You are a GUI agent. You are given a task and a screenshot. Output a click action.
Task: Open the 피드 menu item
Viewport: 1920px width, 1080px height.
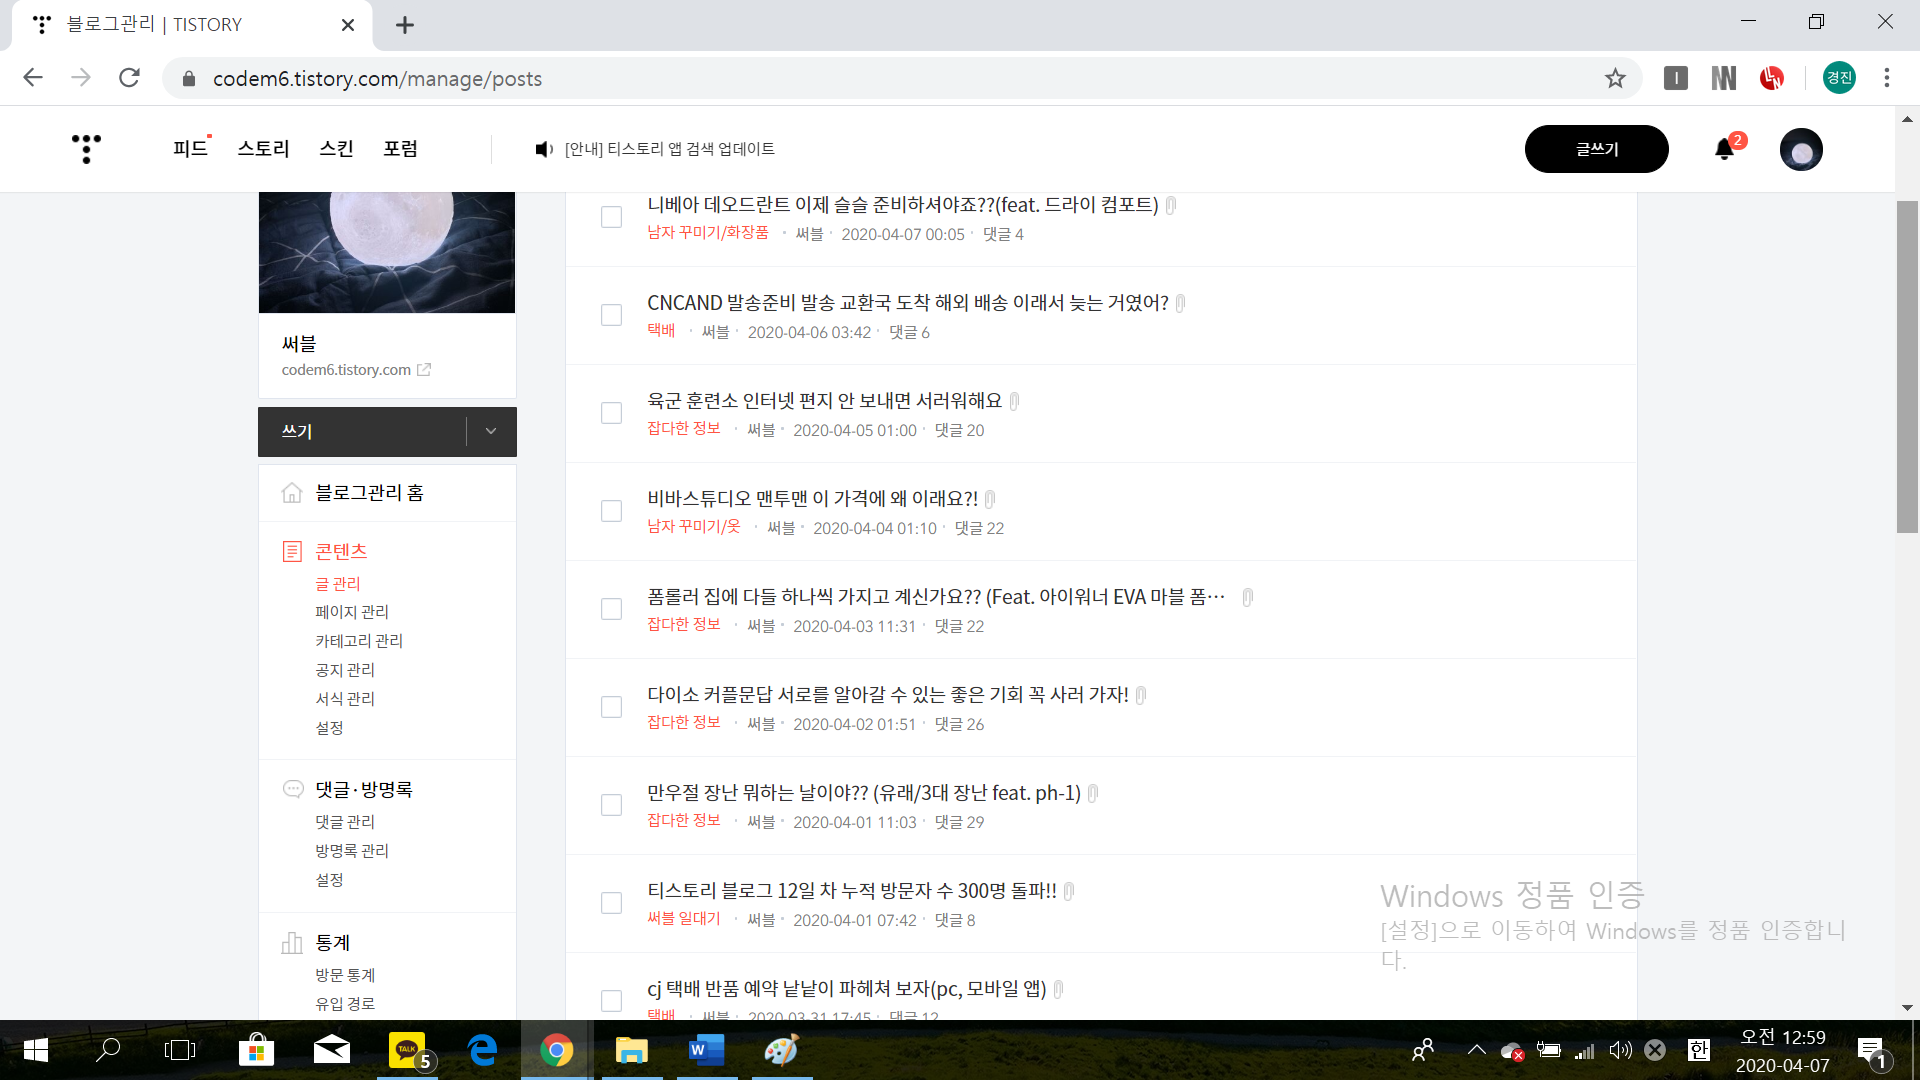[x=190, y=149]
